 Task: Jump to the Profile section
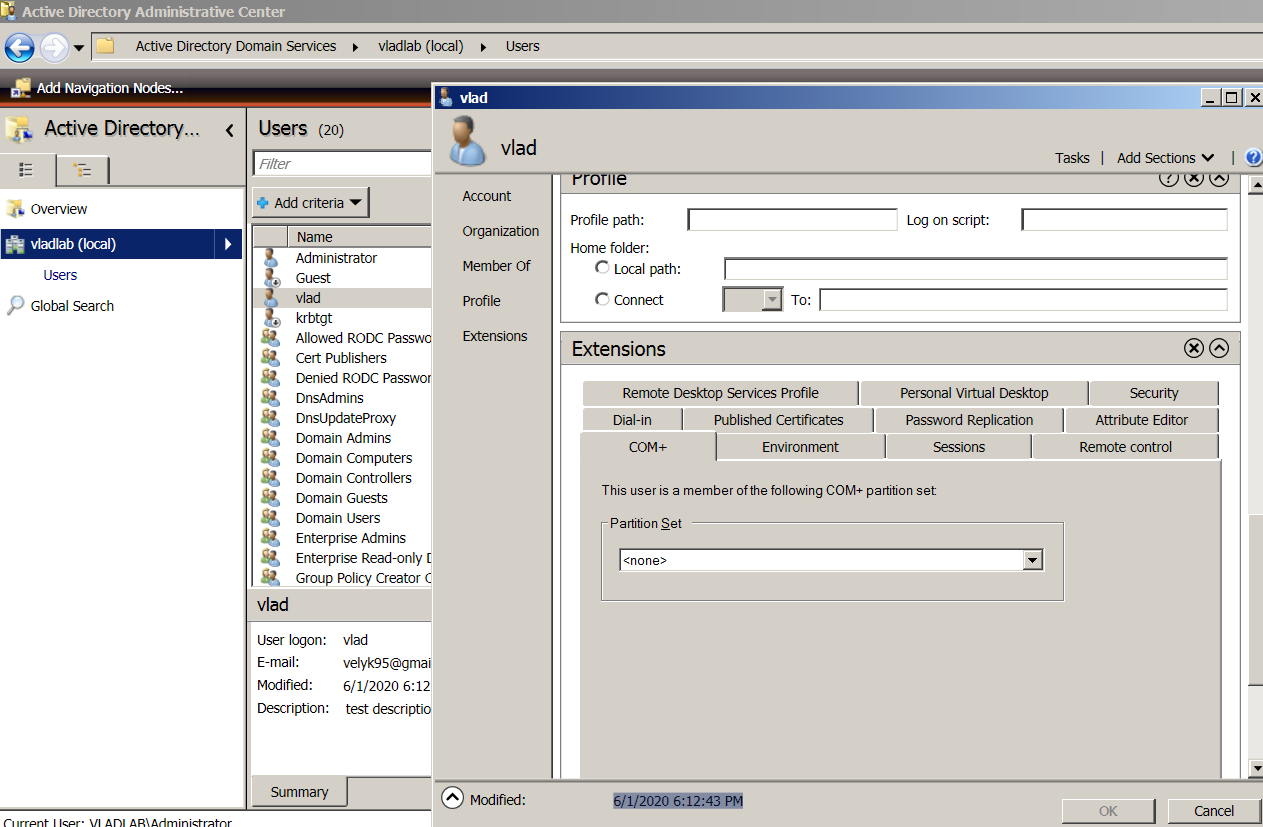481,301
